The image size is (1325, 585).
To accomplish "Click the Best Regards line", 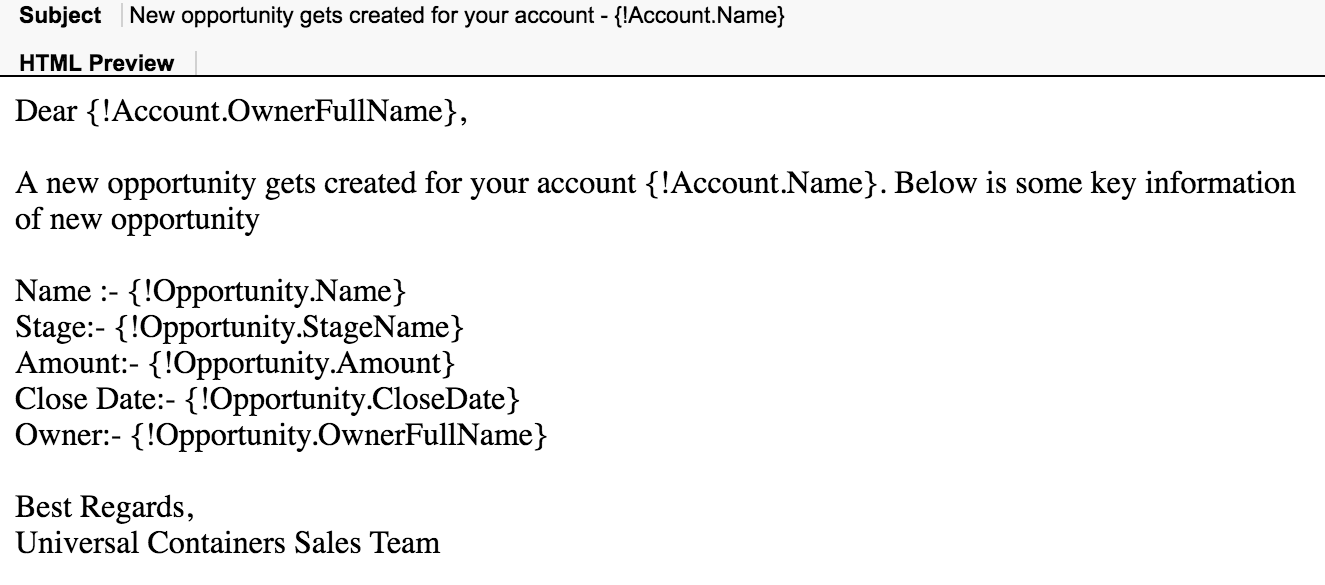I will pos(106,508).
